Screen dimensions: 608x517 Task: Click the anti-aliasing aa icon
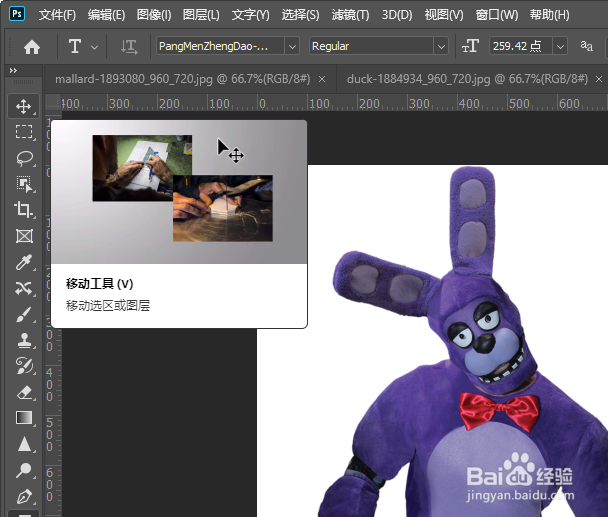(586, 46)
